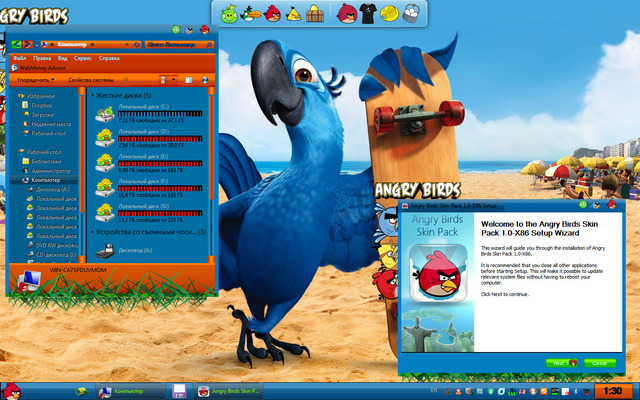Show hidden toolbar commands via chevron
This screenshot has width=640, height=400.
point(126,80)
